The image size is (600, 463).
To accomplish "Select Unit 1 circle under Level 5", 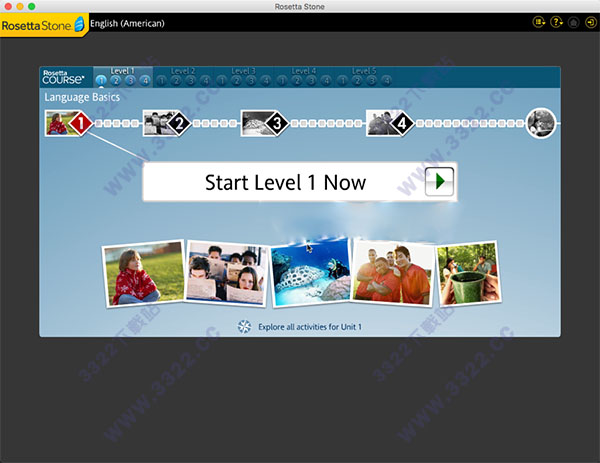I will point(342,81).
